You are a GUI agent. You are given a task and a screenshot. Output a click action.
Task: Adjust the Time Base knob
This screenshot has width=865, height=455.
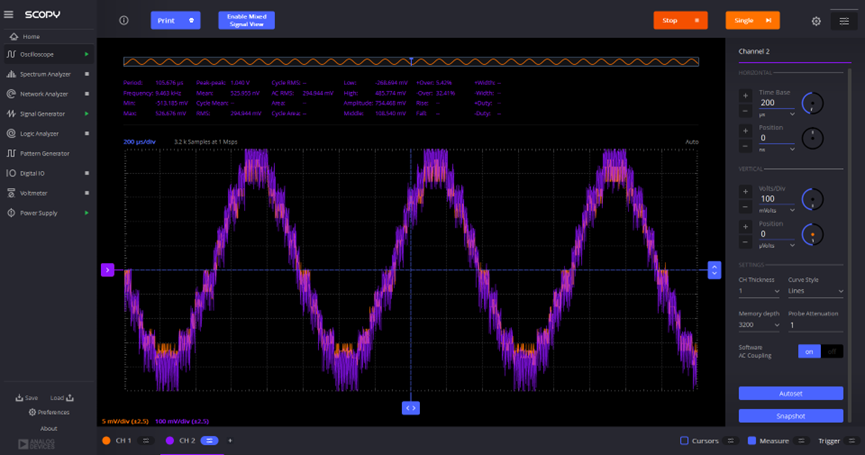pyautogui.click(x=812, y=103)
